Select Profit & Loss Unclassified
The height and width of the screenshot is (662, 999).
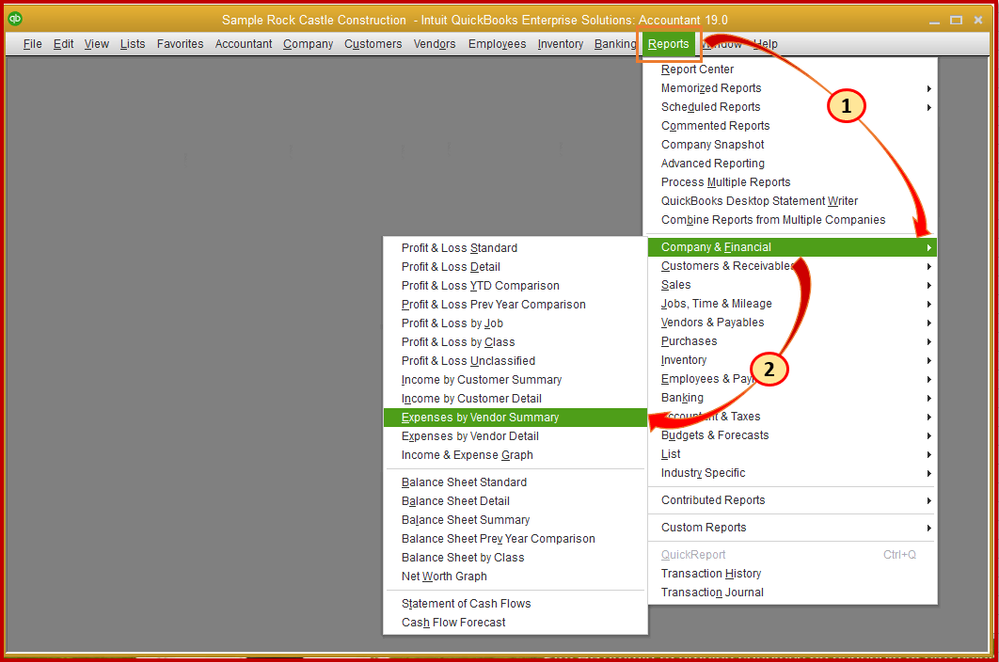tap(515, 361)
